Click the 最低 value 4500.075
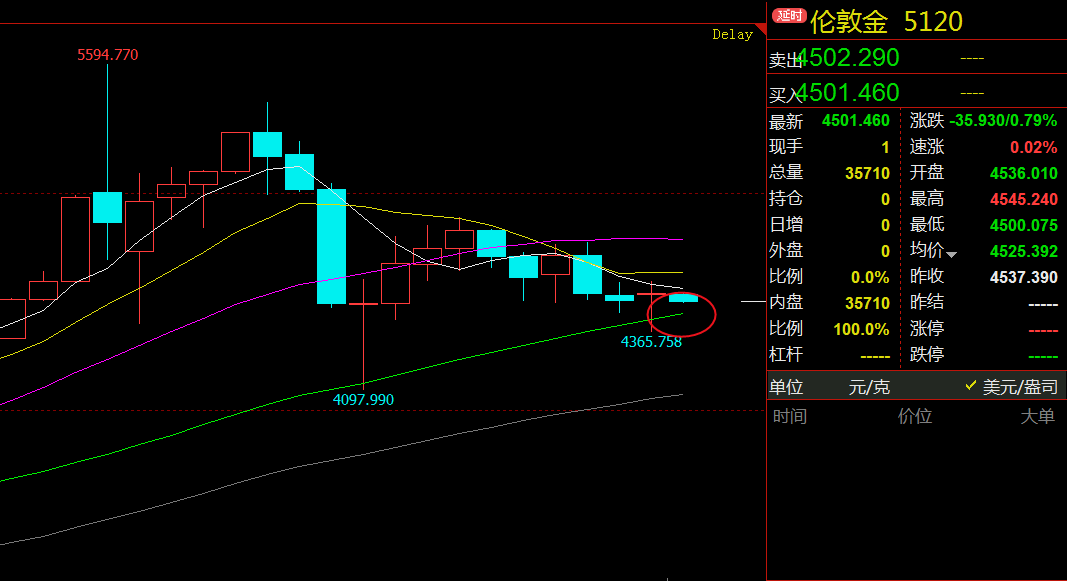1067x581 pixels. (1023, 225)
